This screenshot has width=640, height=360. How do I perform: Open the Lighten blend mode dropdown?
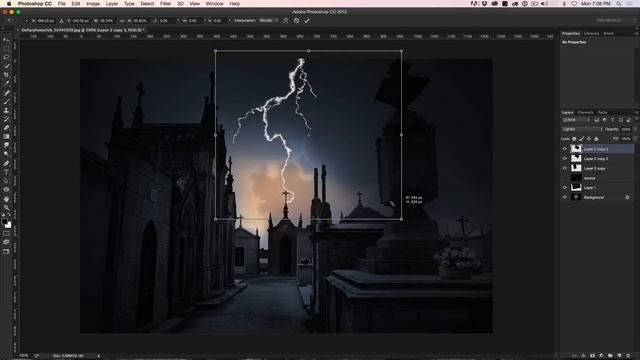pyautogui.click(x=582, y=129)
